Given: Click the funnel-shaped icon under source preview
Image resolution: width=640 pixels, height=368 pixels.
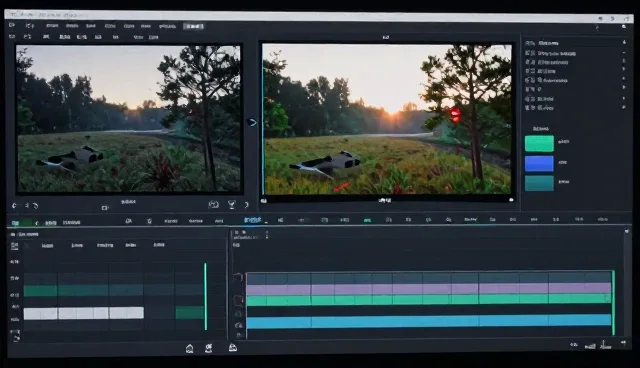Looking at the screenshot, I should (x=231, y=204).
